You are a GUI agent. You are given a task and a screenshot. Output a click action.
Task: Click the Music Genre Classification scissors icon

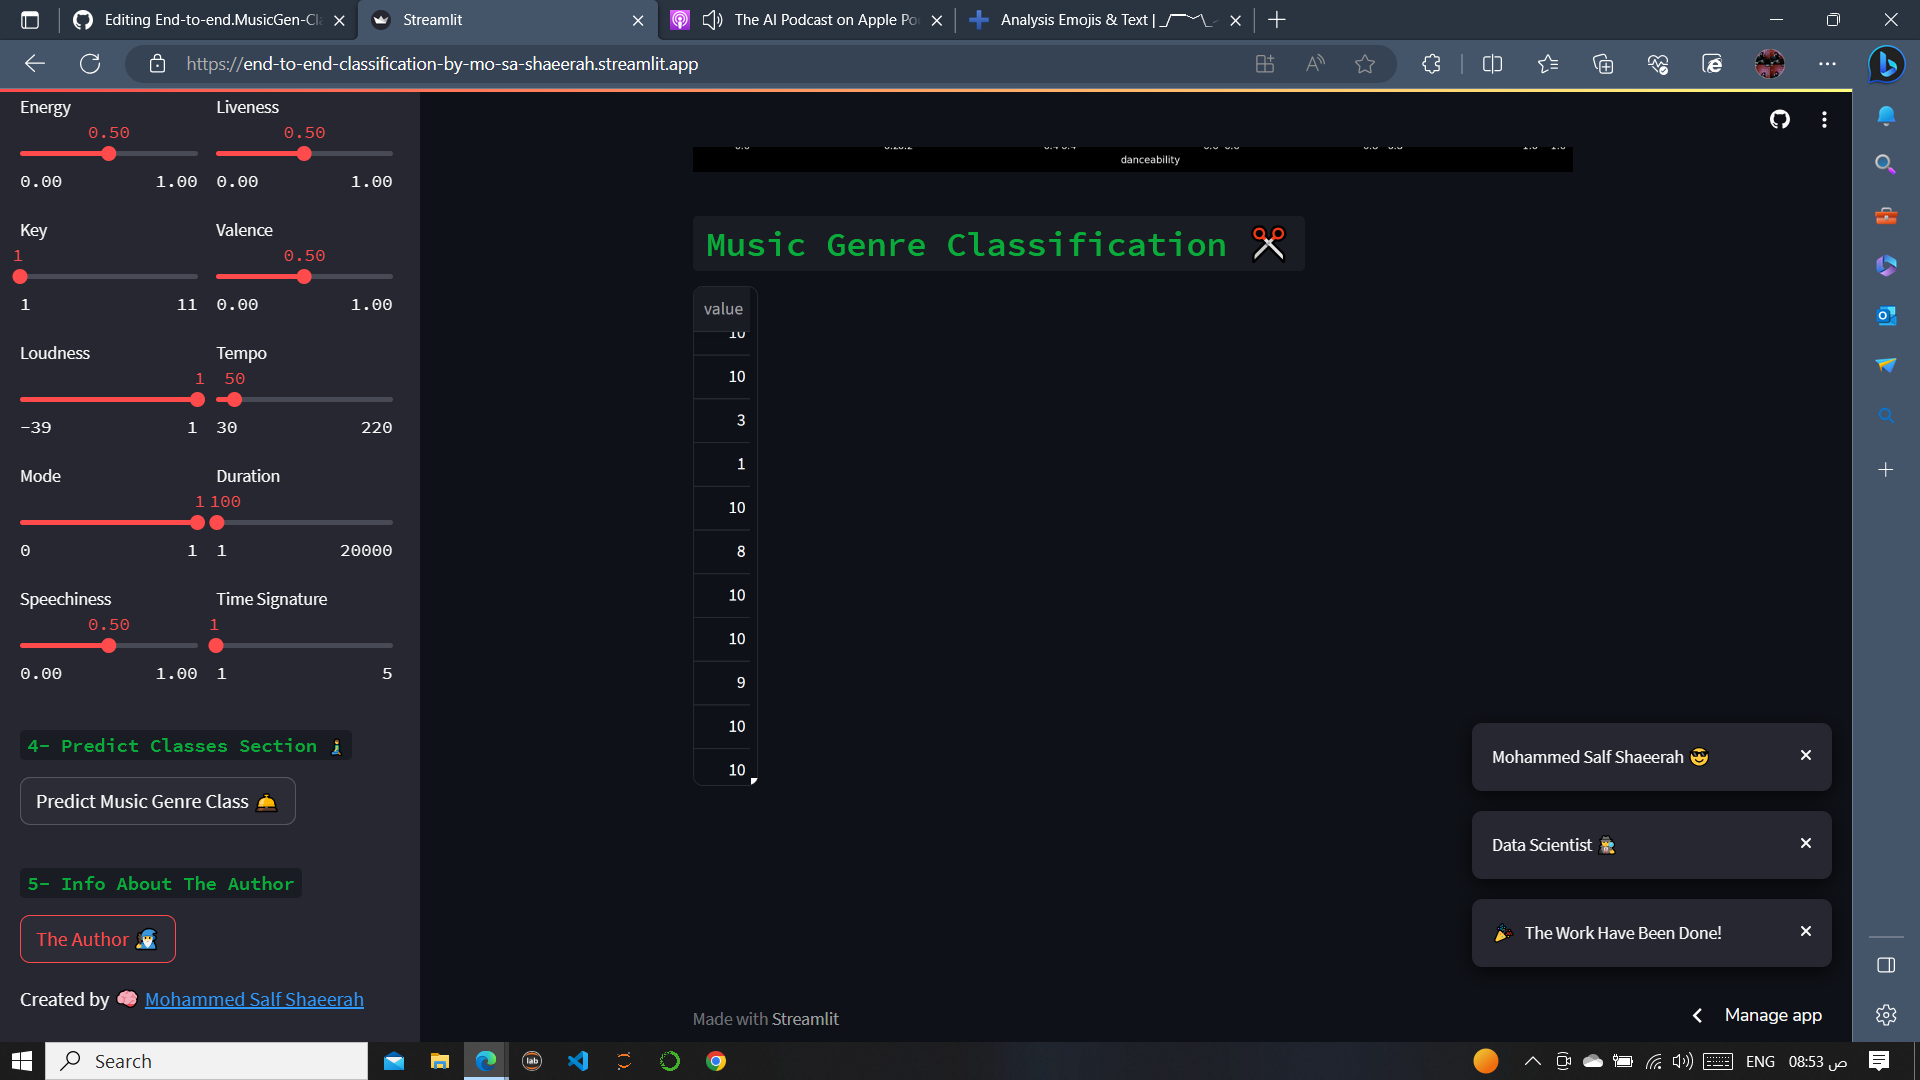1266,244
